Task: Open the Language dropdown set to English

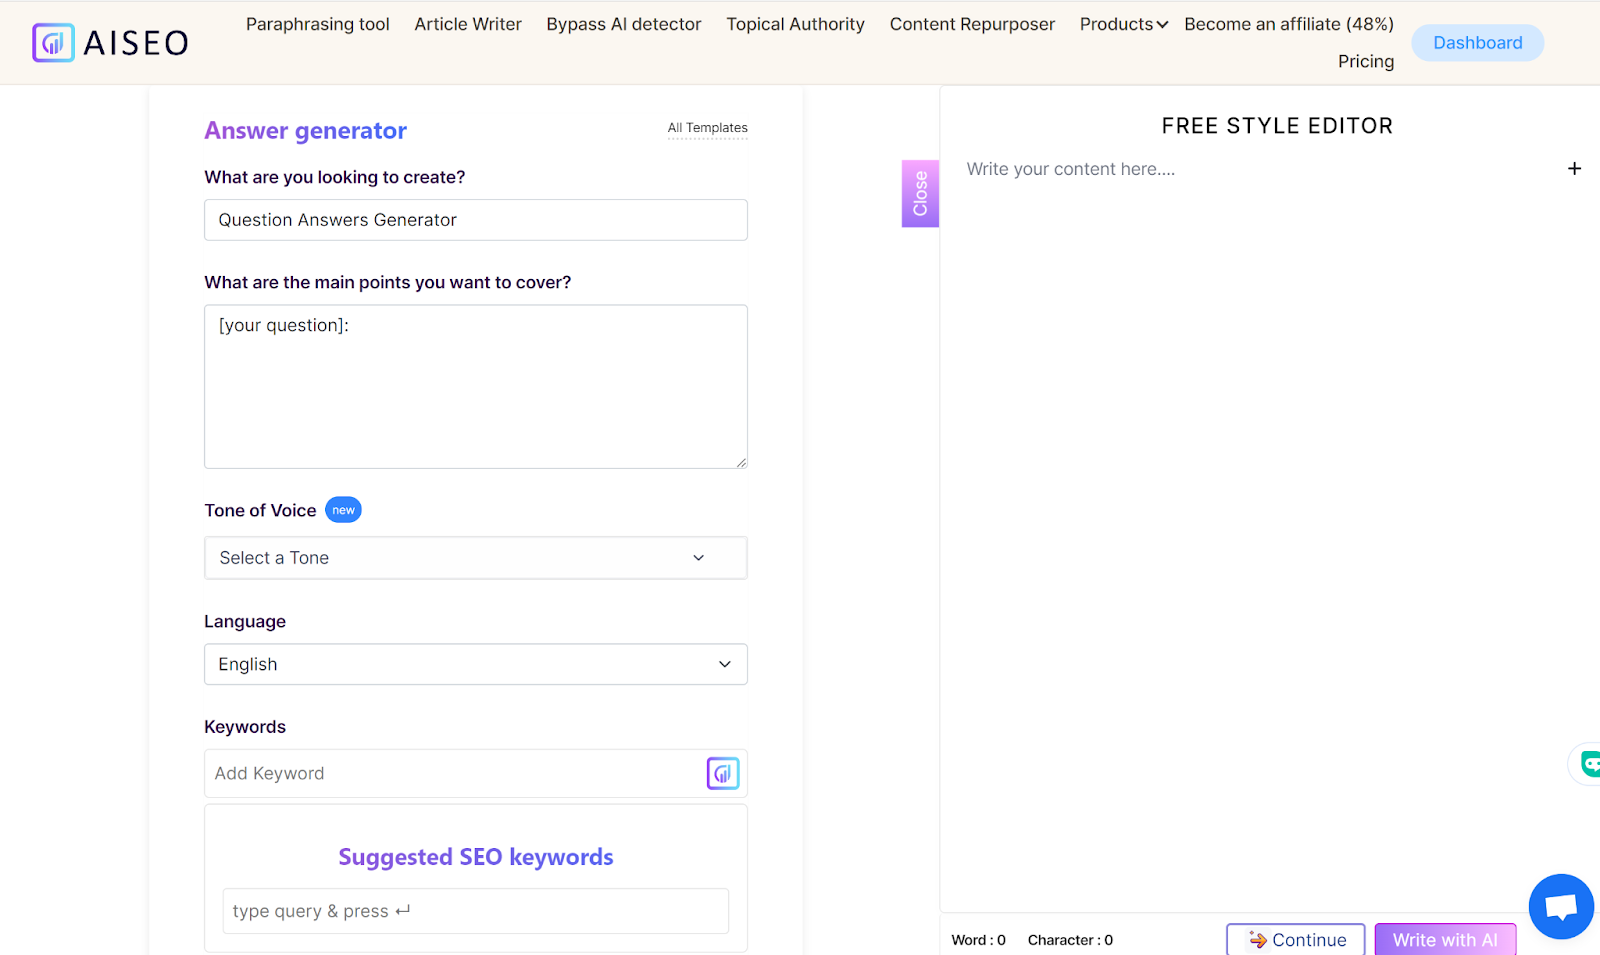Action: click(x=475, y=664)
